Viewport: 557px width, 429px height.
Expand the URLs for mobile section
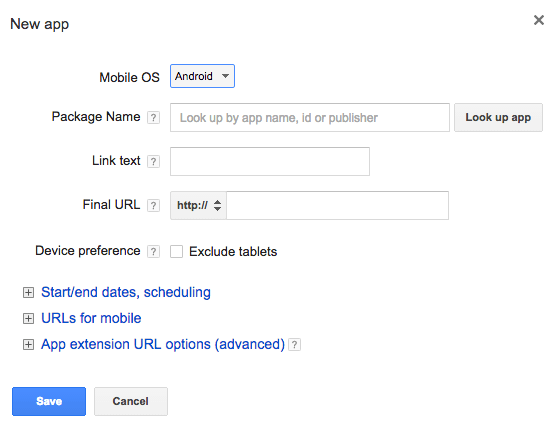[x=91, y=318]
